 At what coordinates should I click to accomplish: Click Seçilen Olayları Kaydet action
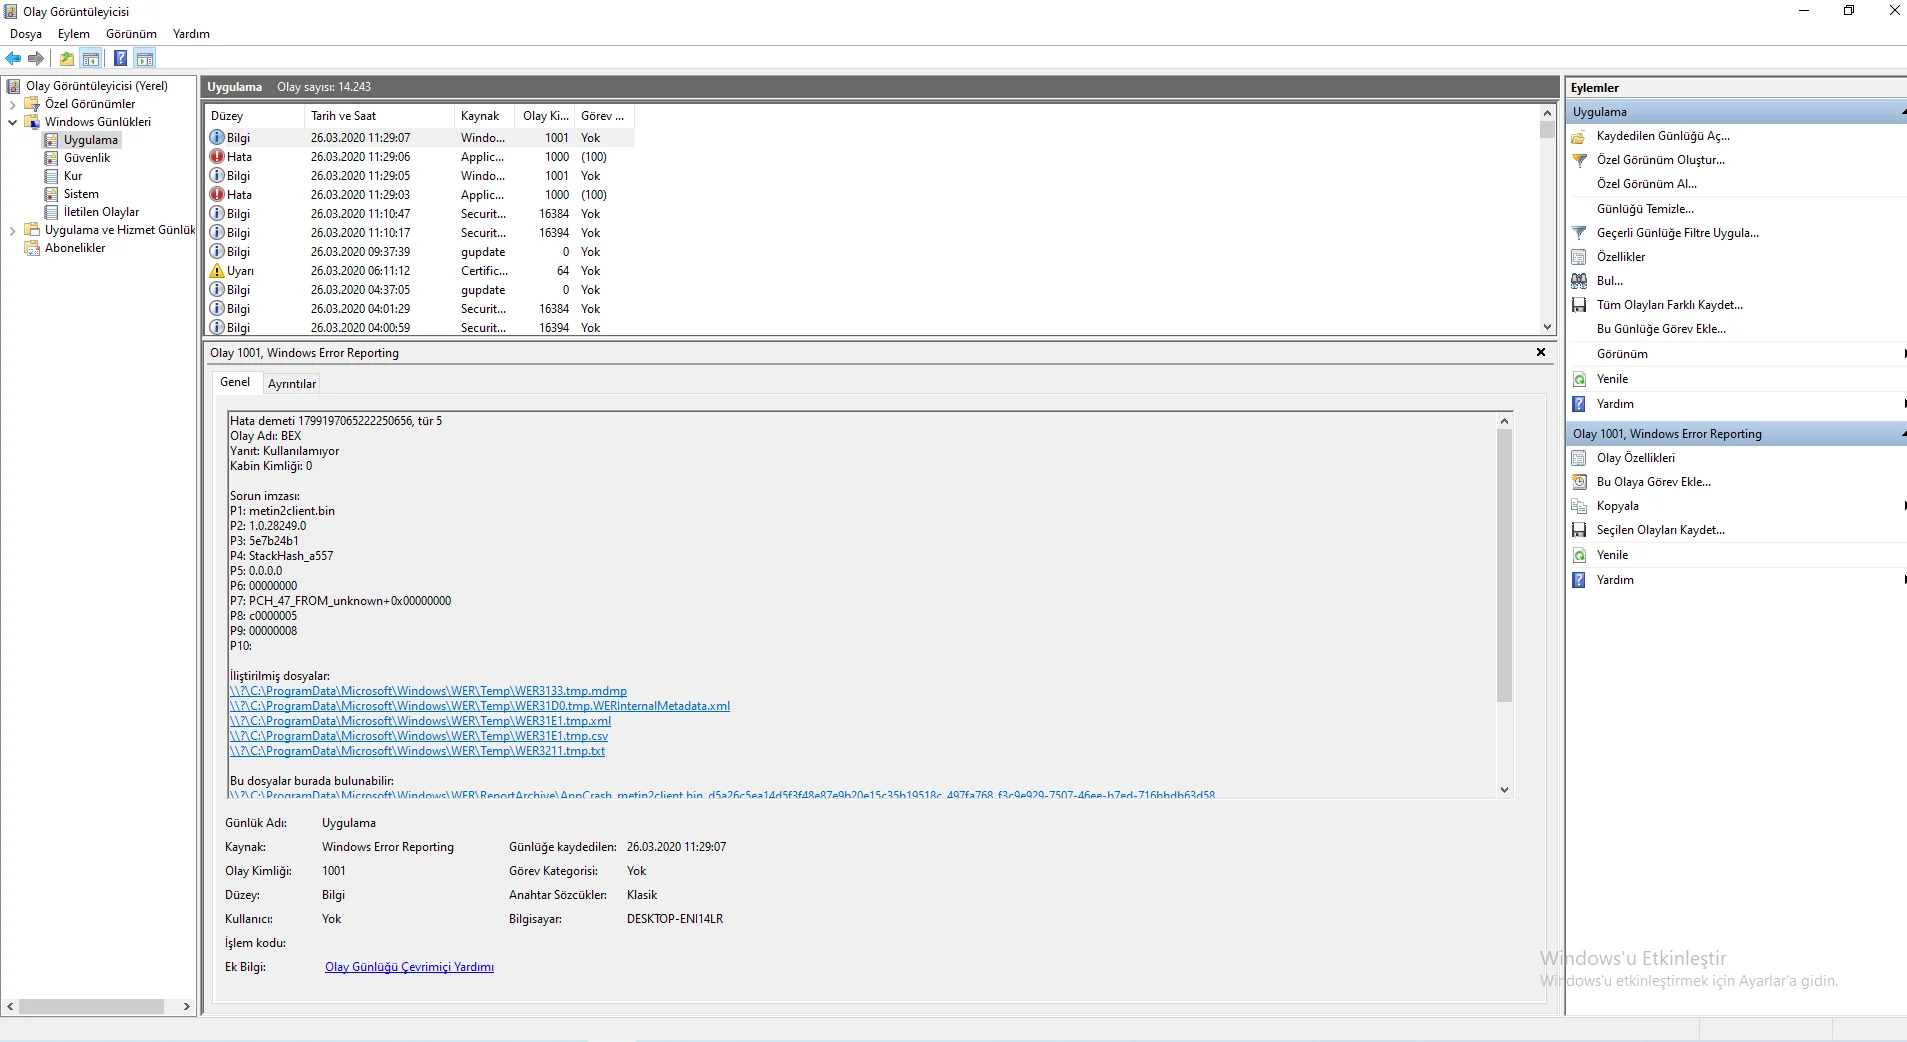1661,530
